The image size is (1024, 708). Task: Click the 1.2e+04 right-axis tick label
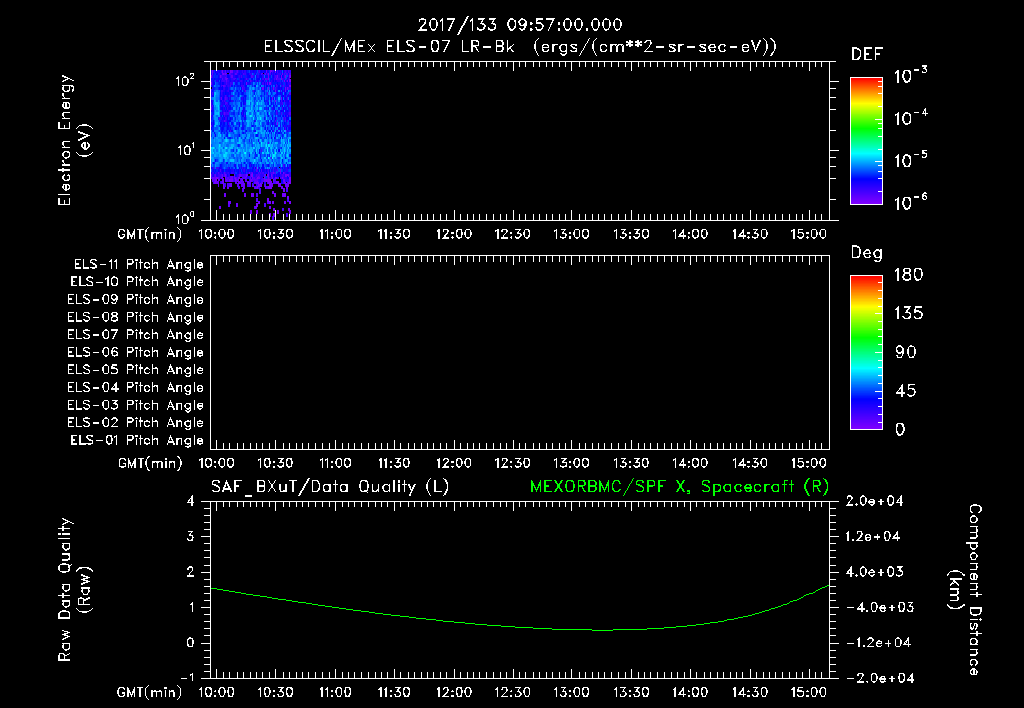click(873, 537)
